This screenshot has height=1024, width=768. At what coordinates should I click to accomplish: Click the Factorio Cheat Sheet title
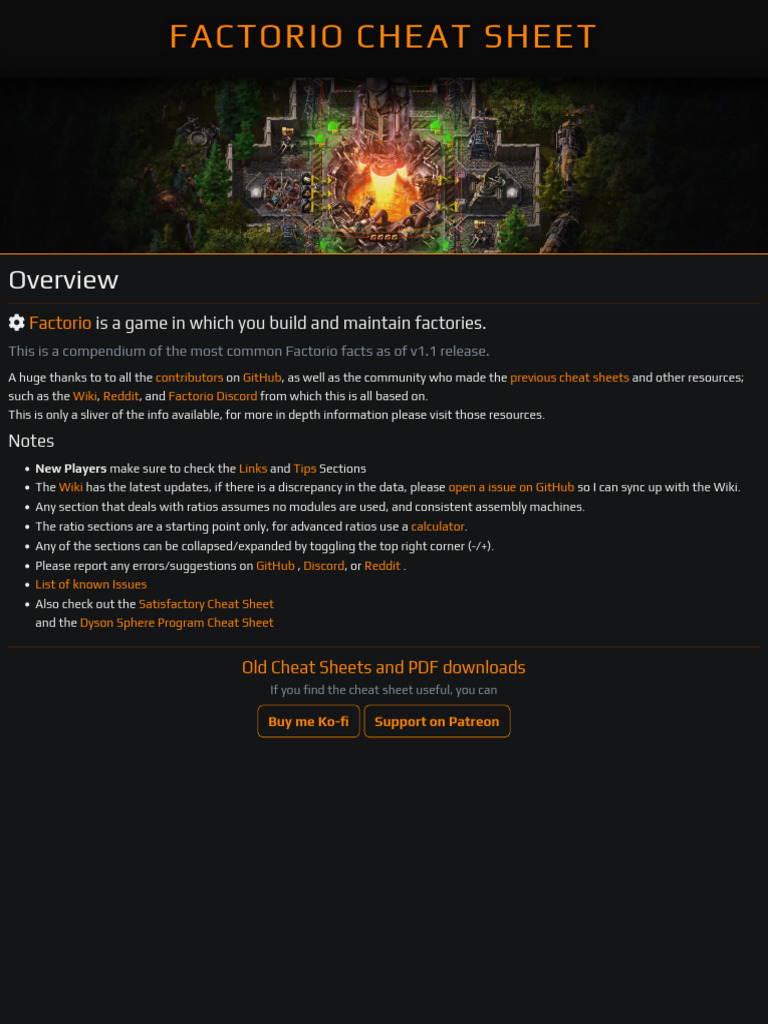(x=383, y=37)
